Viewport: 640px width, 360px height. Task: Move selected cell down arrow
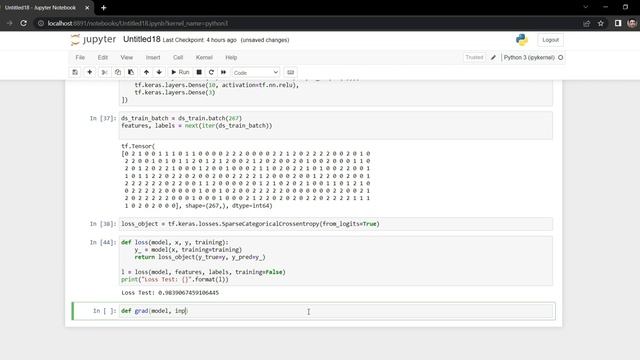[159, 72]
